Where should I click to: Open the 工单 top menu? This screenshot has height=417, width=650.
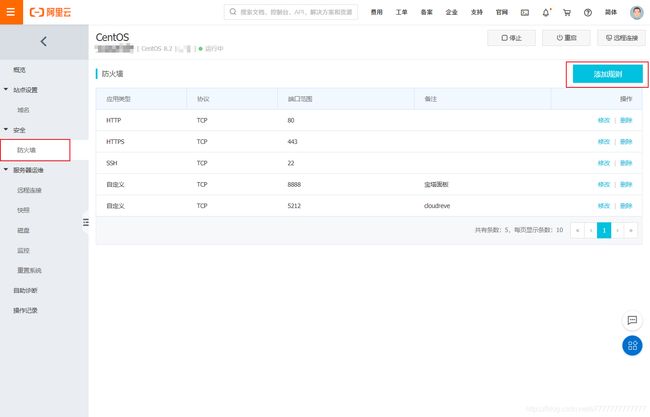pos(401,12)
